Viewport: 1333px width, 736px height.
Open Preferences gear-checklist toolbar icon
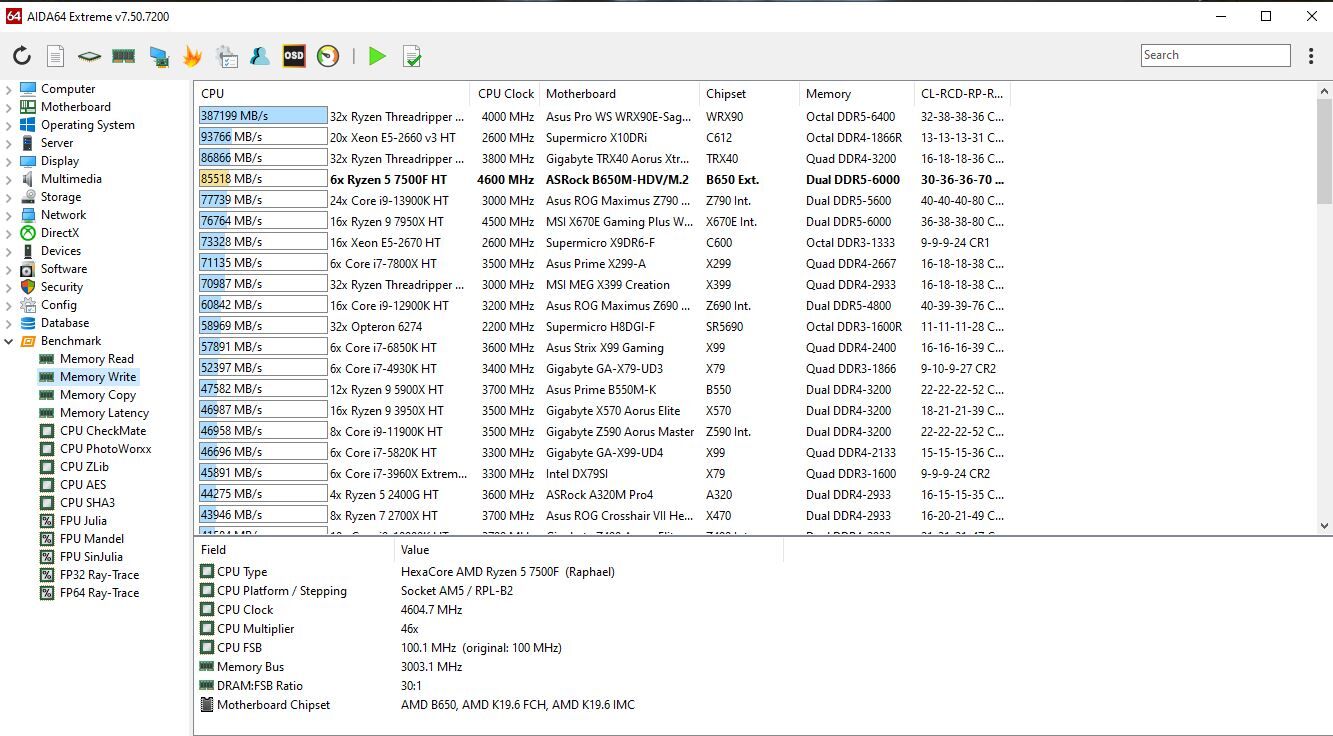pos(226,56)
